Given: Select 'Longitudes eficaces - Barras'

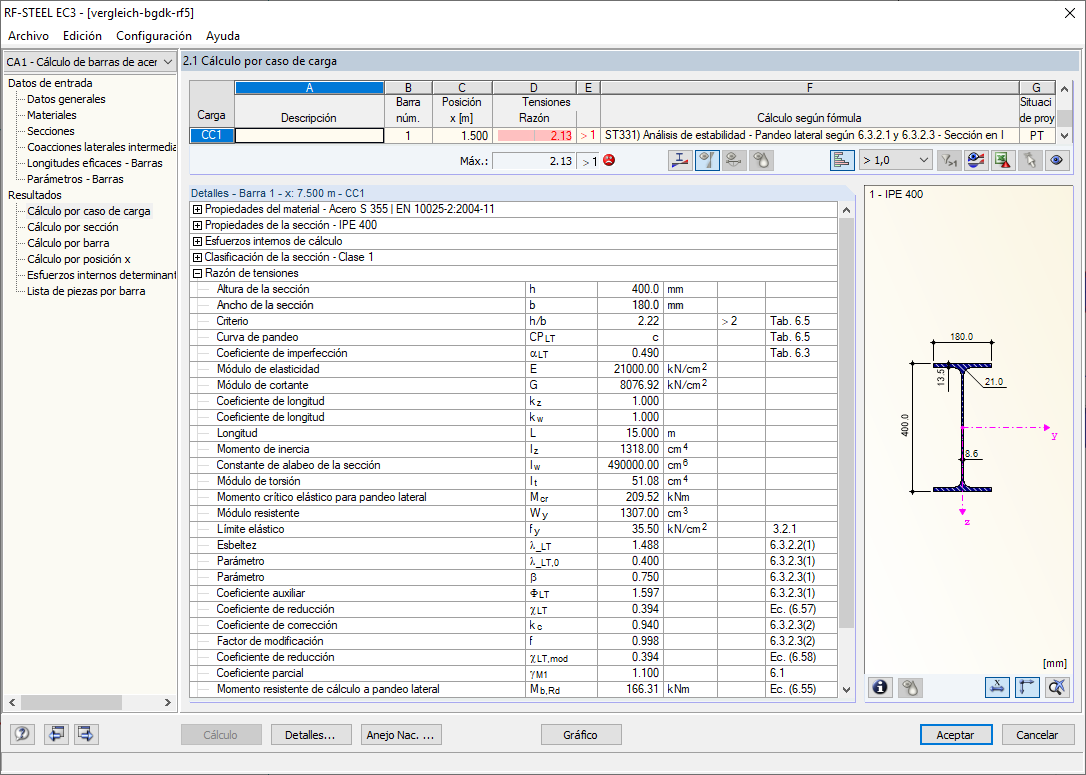Looking at the screenshot, I should click(95, 163).
